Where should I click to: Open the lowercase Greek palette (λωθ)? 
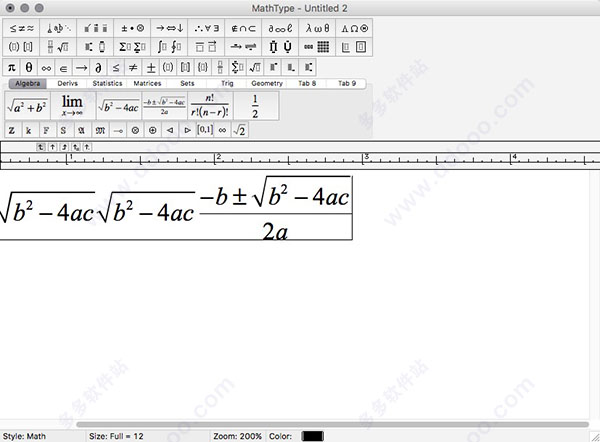pyautogui.click(x=317, y=28)
